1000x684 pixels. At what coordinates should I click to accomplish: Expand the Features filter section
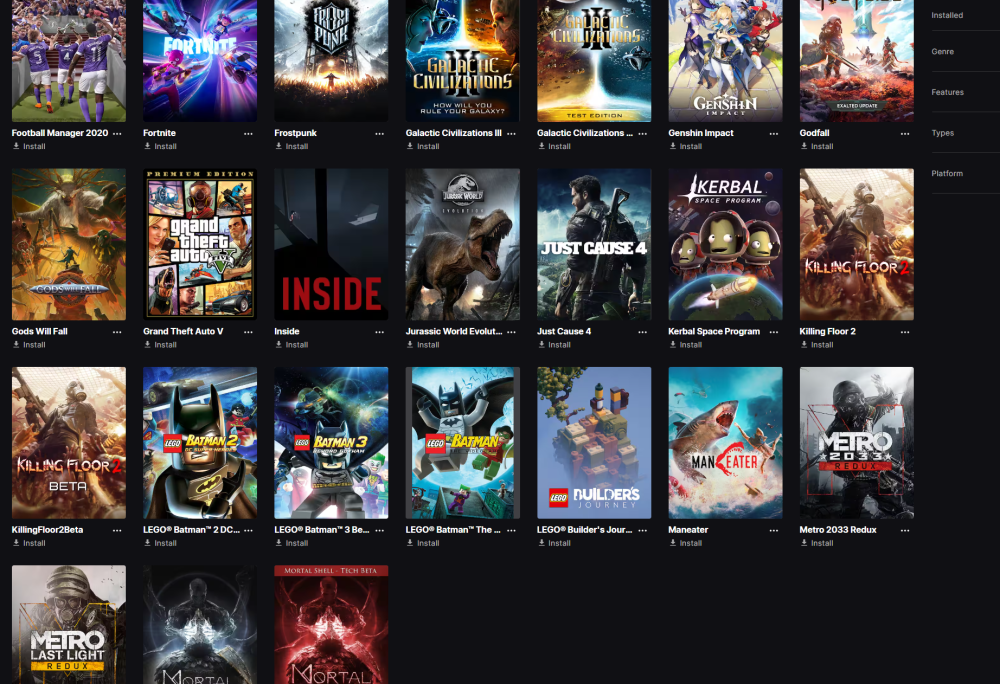coord(947,92)
